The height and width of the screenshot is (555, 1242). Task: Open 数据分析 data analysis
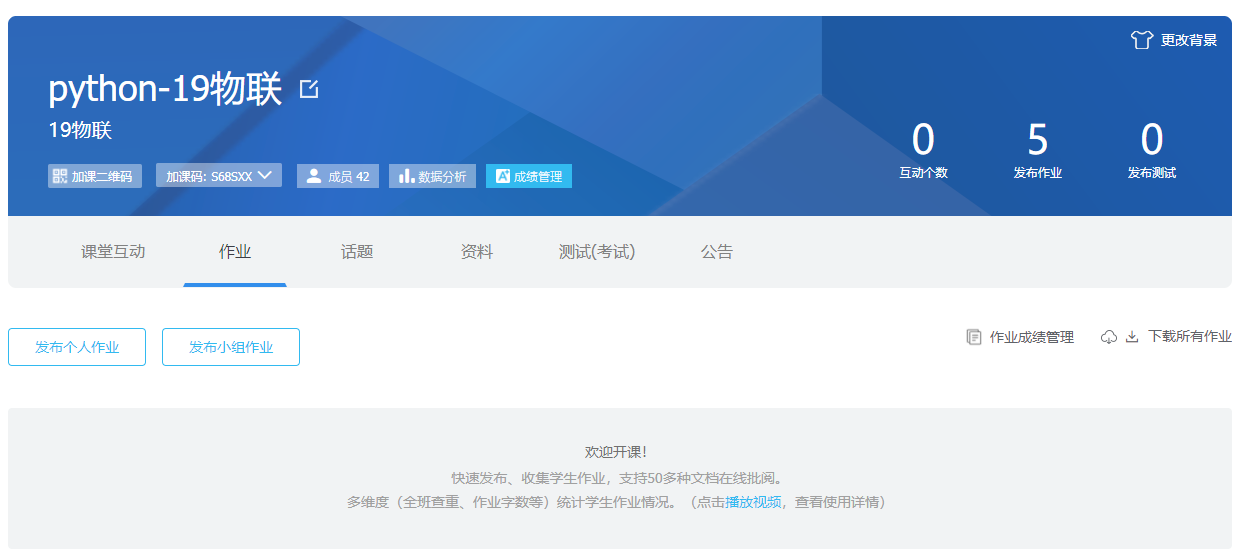pyautogui.click(x=432, y=176)
